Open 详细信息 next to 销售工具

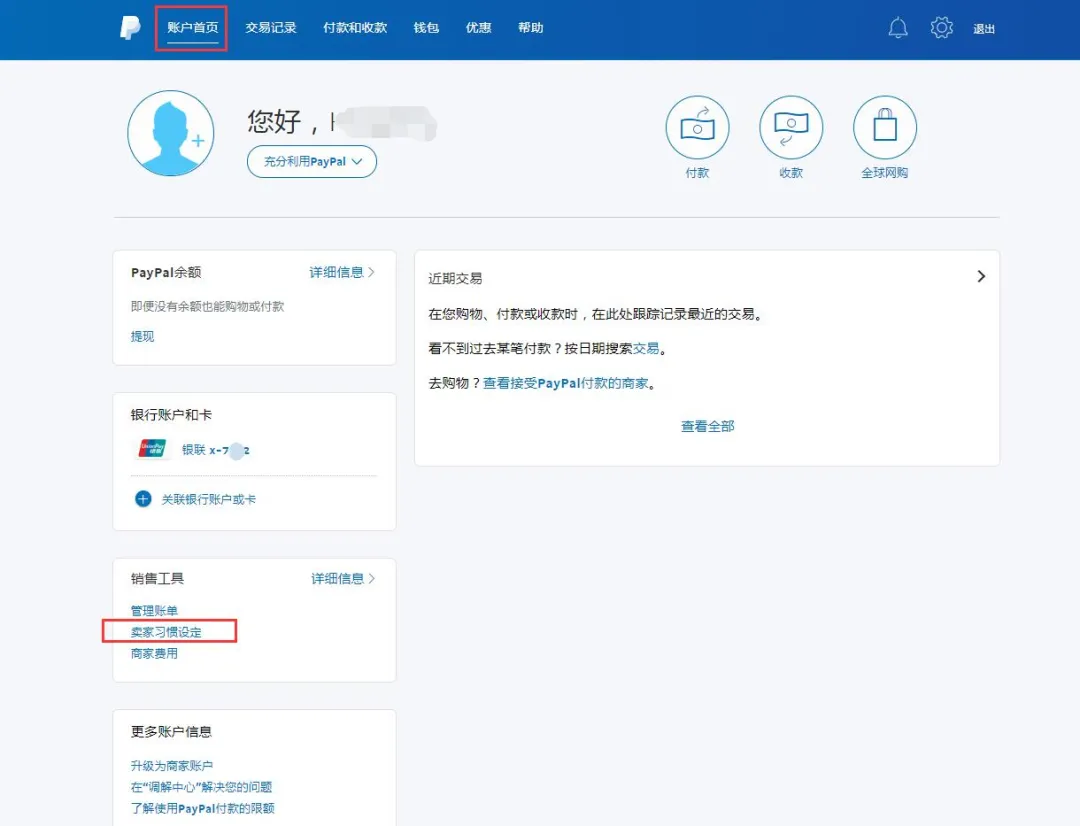(338, 578)
